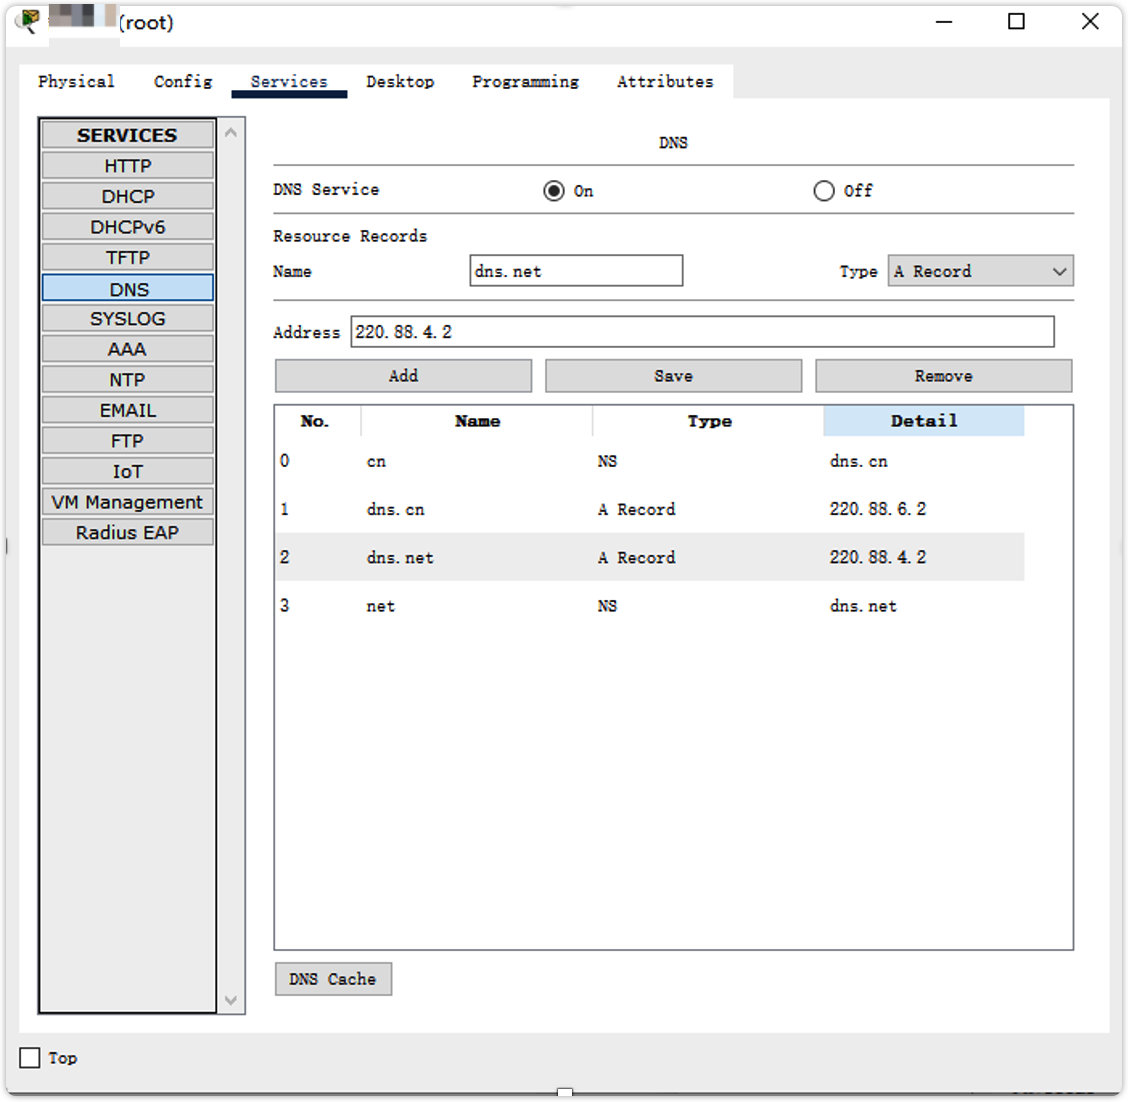Click the Packet Tracer app icon in title bar
1128x1102 pixels.
(x=28, y=21)
